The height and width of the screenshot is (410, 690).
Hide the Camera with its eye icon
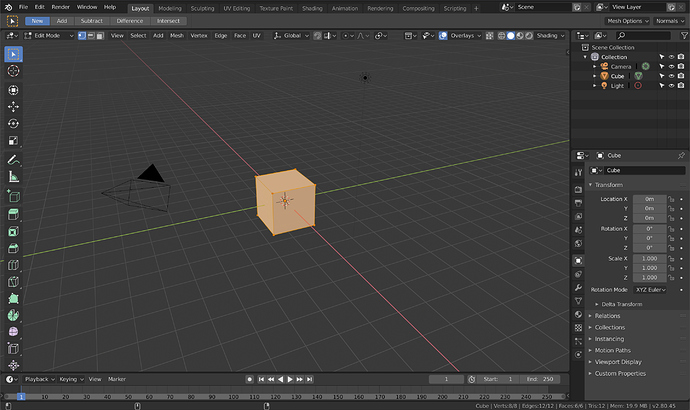pyautogui.click(x=672, y=66)
